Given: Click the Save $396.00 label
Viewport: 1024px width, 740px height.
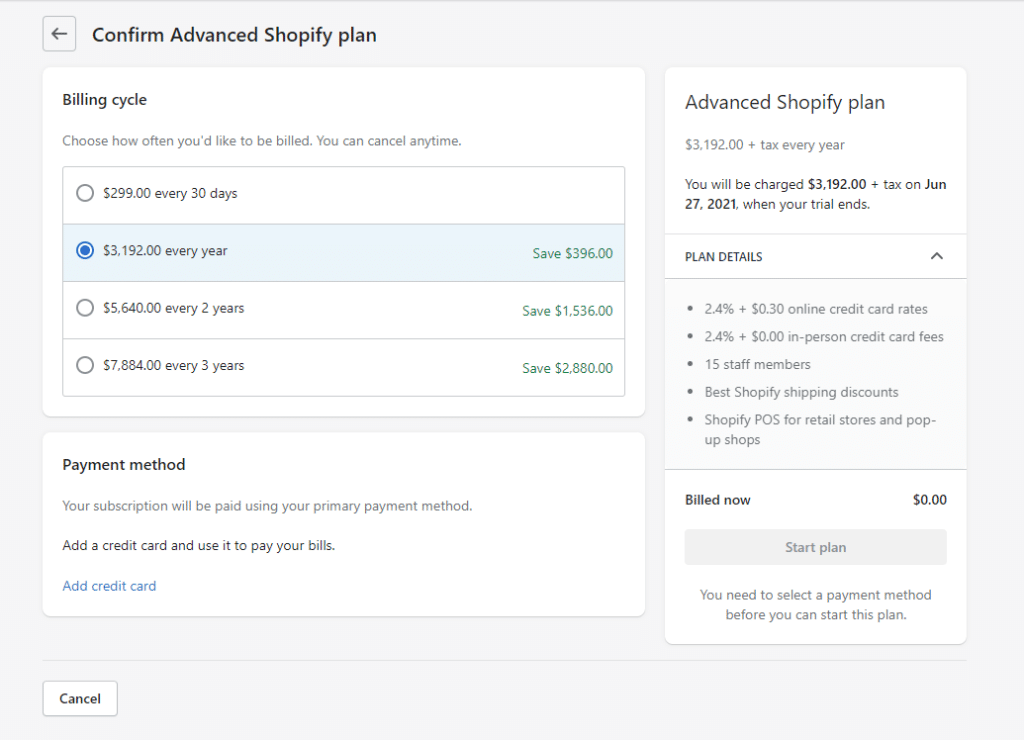Looking at the screenshot, I should point(573,253).
